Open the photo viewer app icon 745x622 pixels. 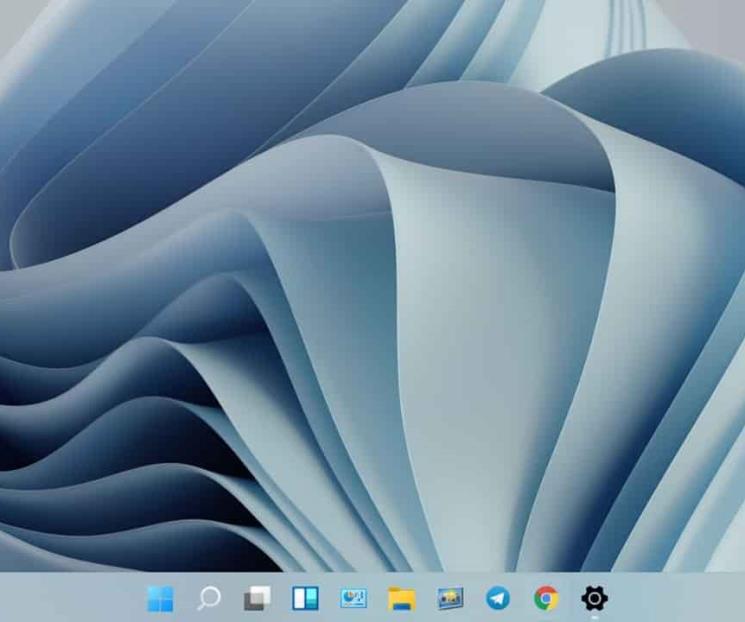[450, 598]
